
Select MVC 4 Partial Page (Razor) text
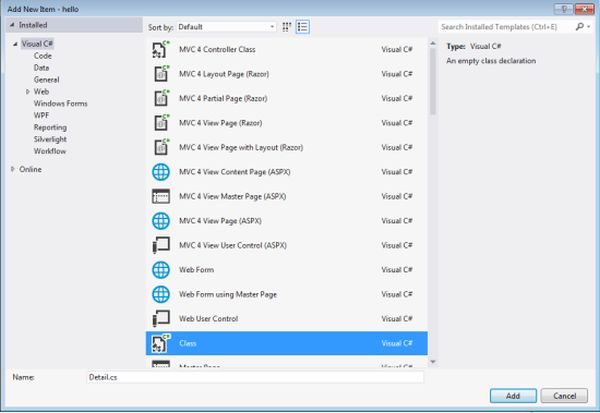[223, 98]
